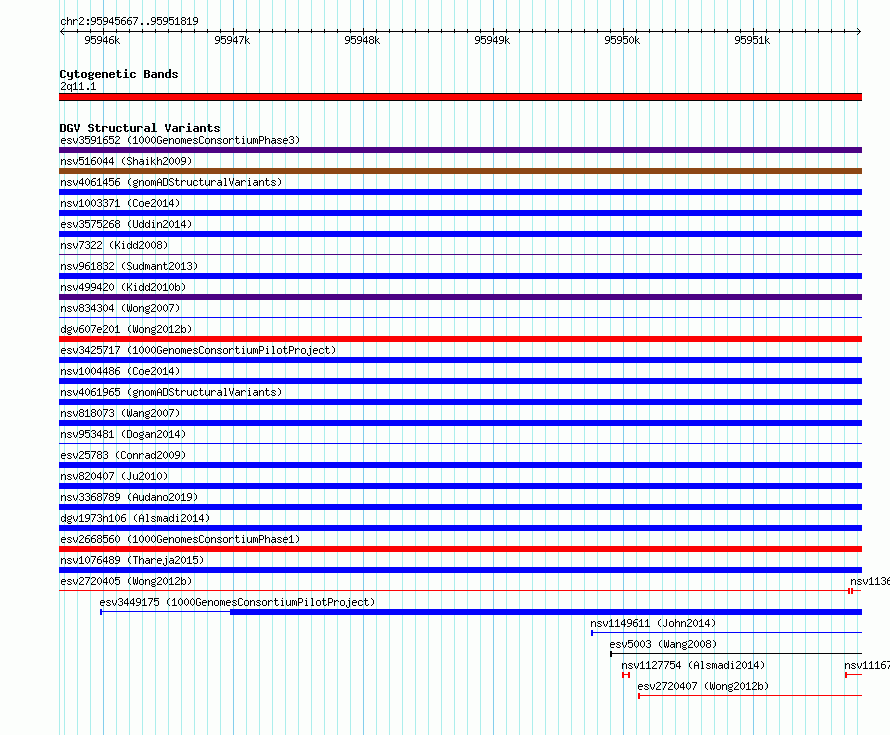Click the nsv1004486 (Coe2014) label

[x=120, y=371]
